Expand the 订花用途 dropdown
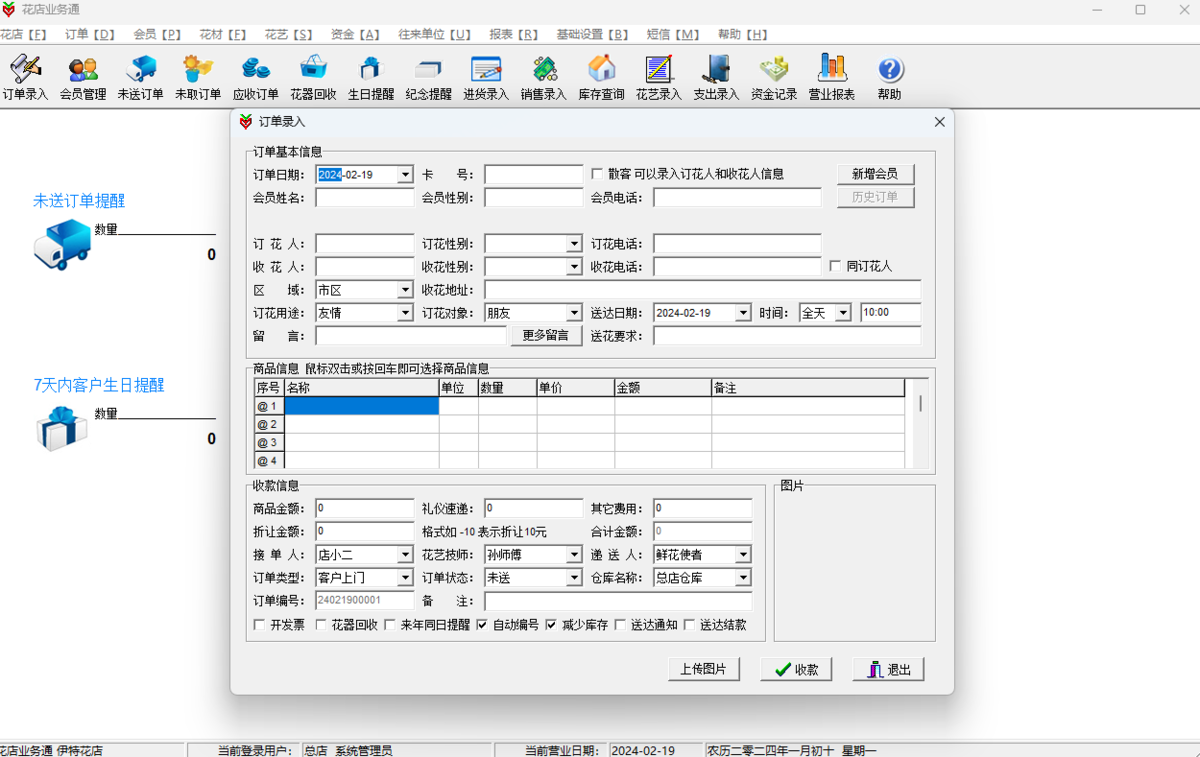 pyautogui.click(x=405, y=313)
